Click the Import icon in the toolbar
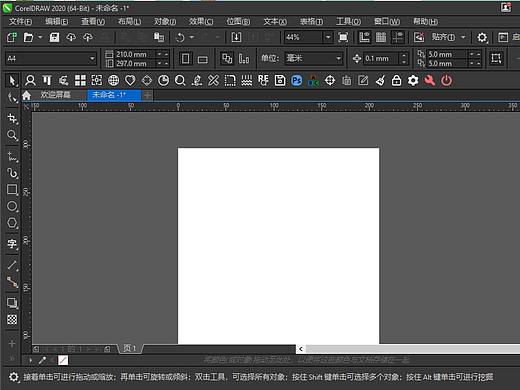Screen dimensions: 520x390 [x=236, y=37]
